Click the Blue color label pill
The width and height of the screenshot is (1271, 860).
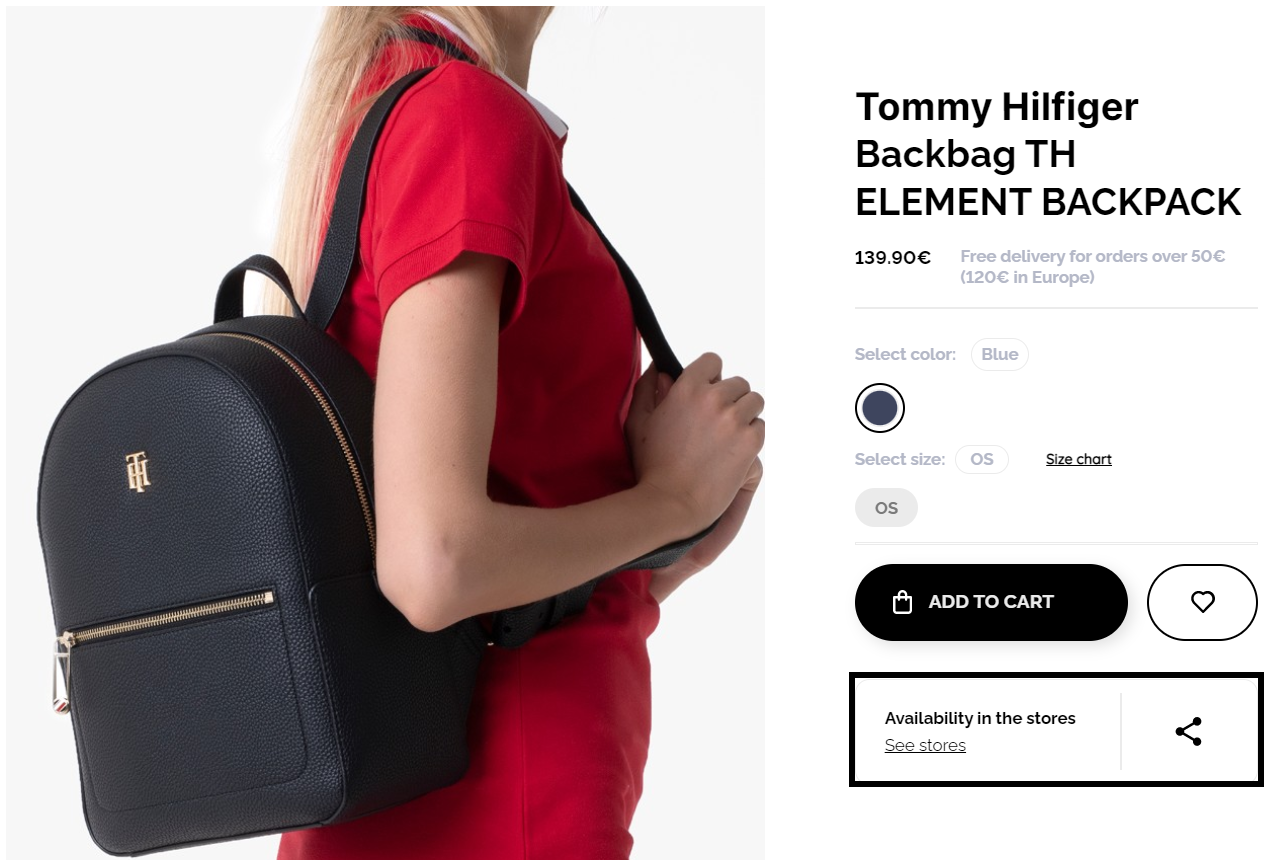(x=999, y=354)
